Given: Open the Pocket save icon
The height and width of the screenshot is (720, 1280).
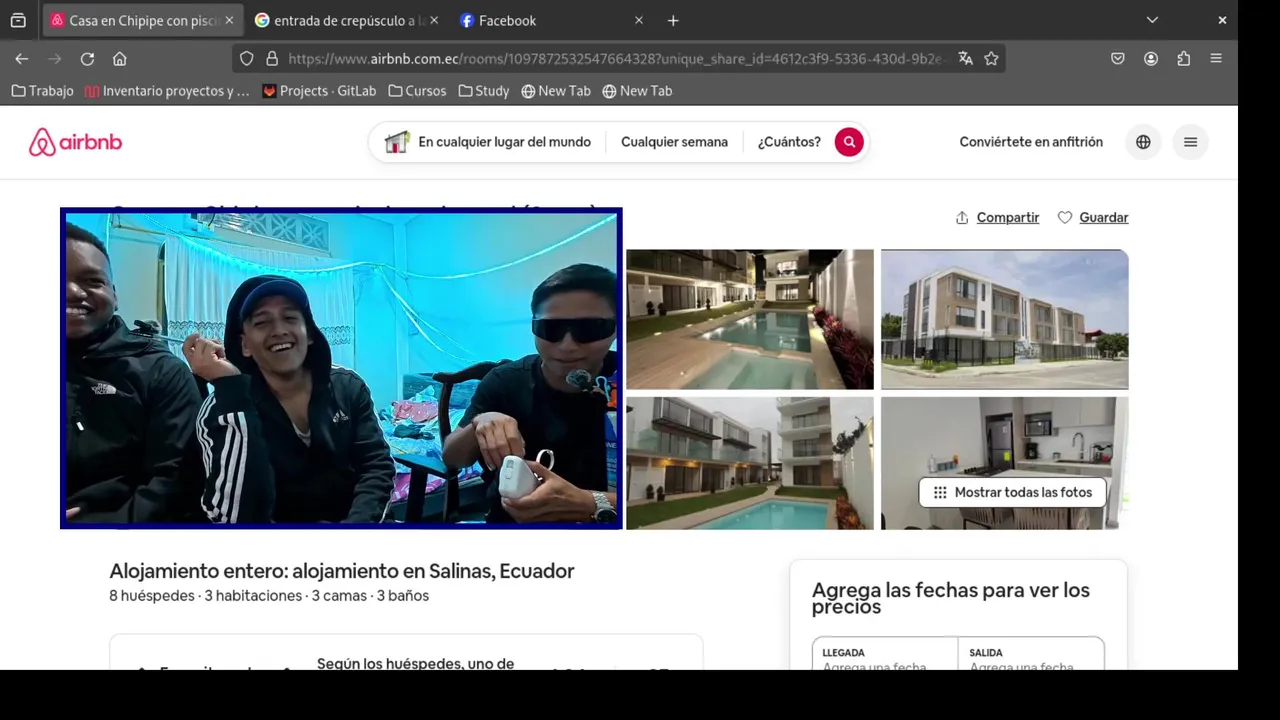Looking at the screenshot, I should pyautogui.click(x=1118, y=59).
